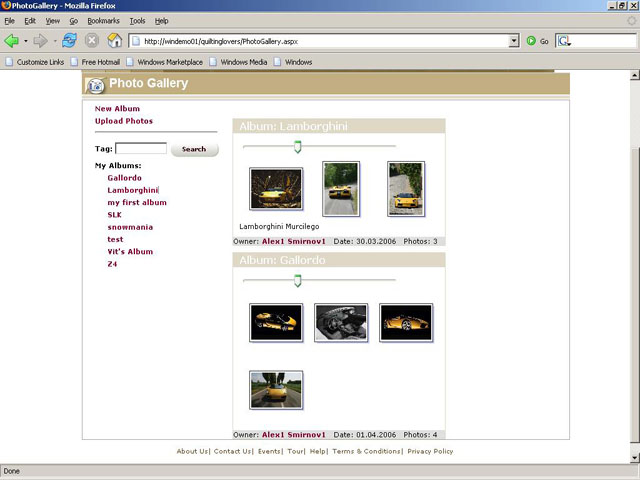This screenshot has width=640, height=480.
Task: Click the page scrollbar down arrow
Action: 634,458
